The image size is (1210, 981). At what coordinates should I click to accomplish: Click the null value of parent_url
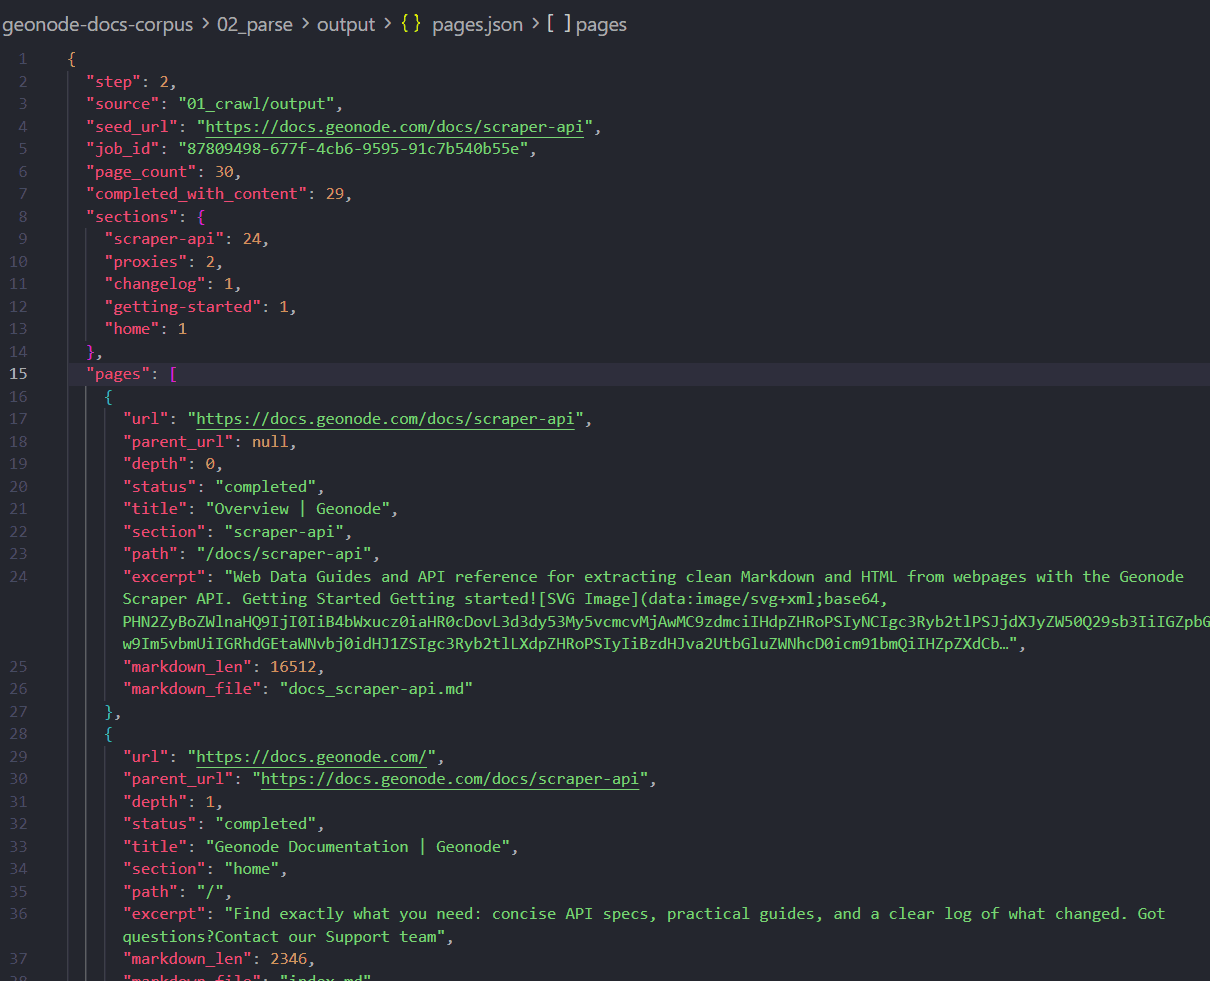pyautogui.click(x=269, y=442)
